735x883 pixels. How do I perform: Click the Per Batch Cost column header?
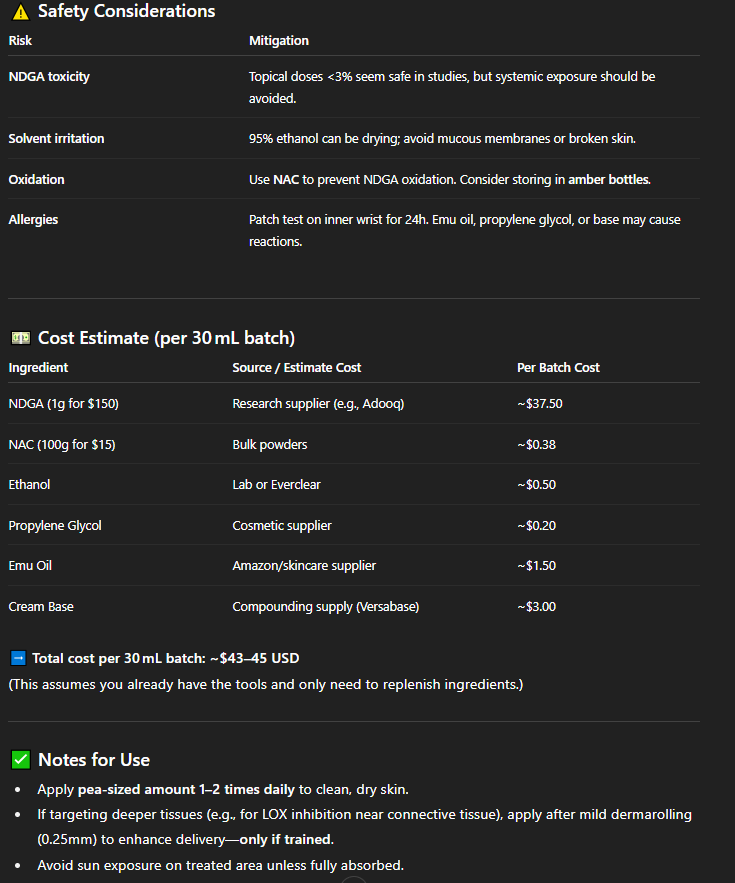558,368
